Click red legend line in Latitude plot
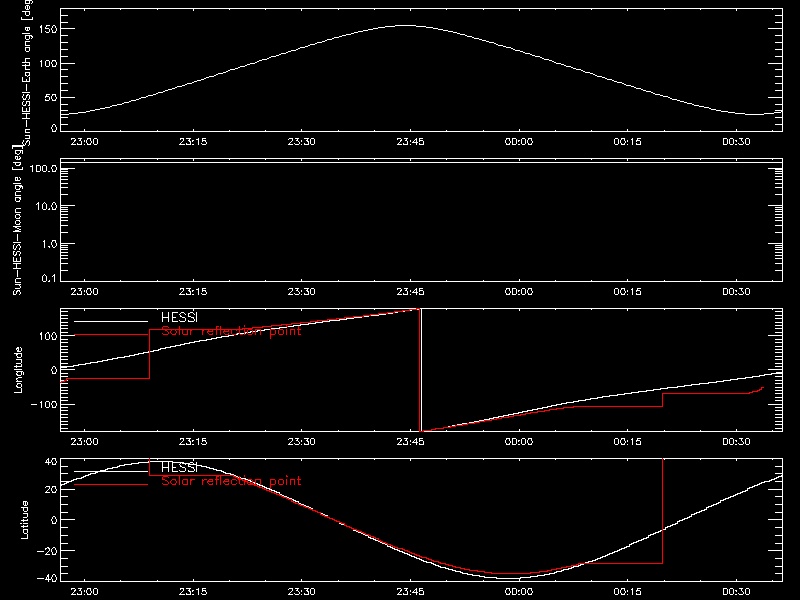This screenshot has width=800, height=600. point(111,485)
